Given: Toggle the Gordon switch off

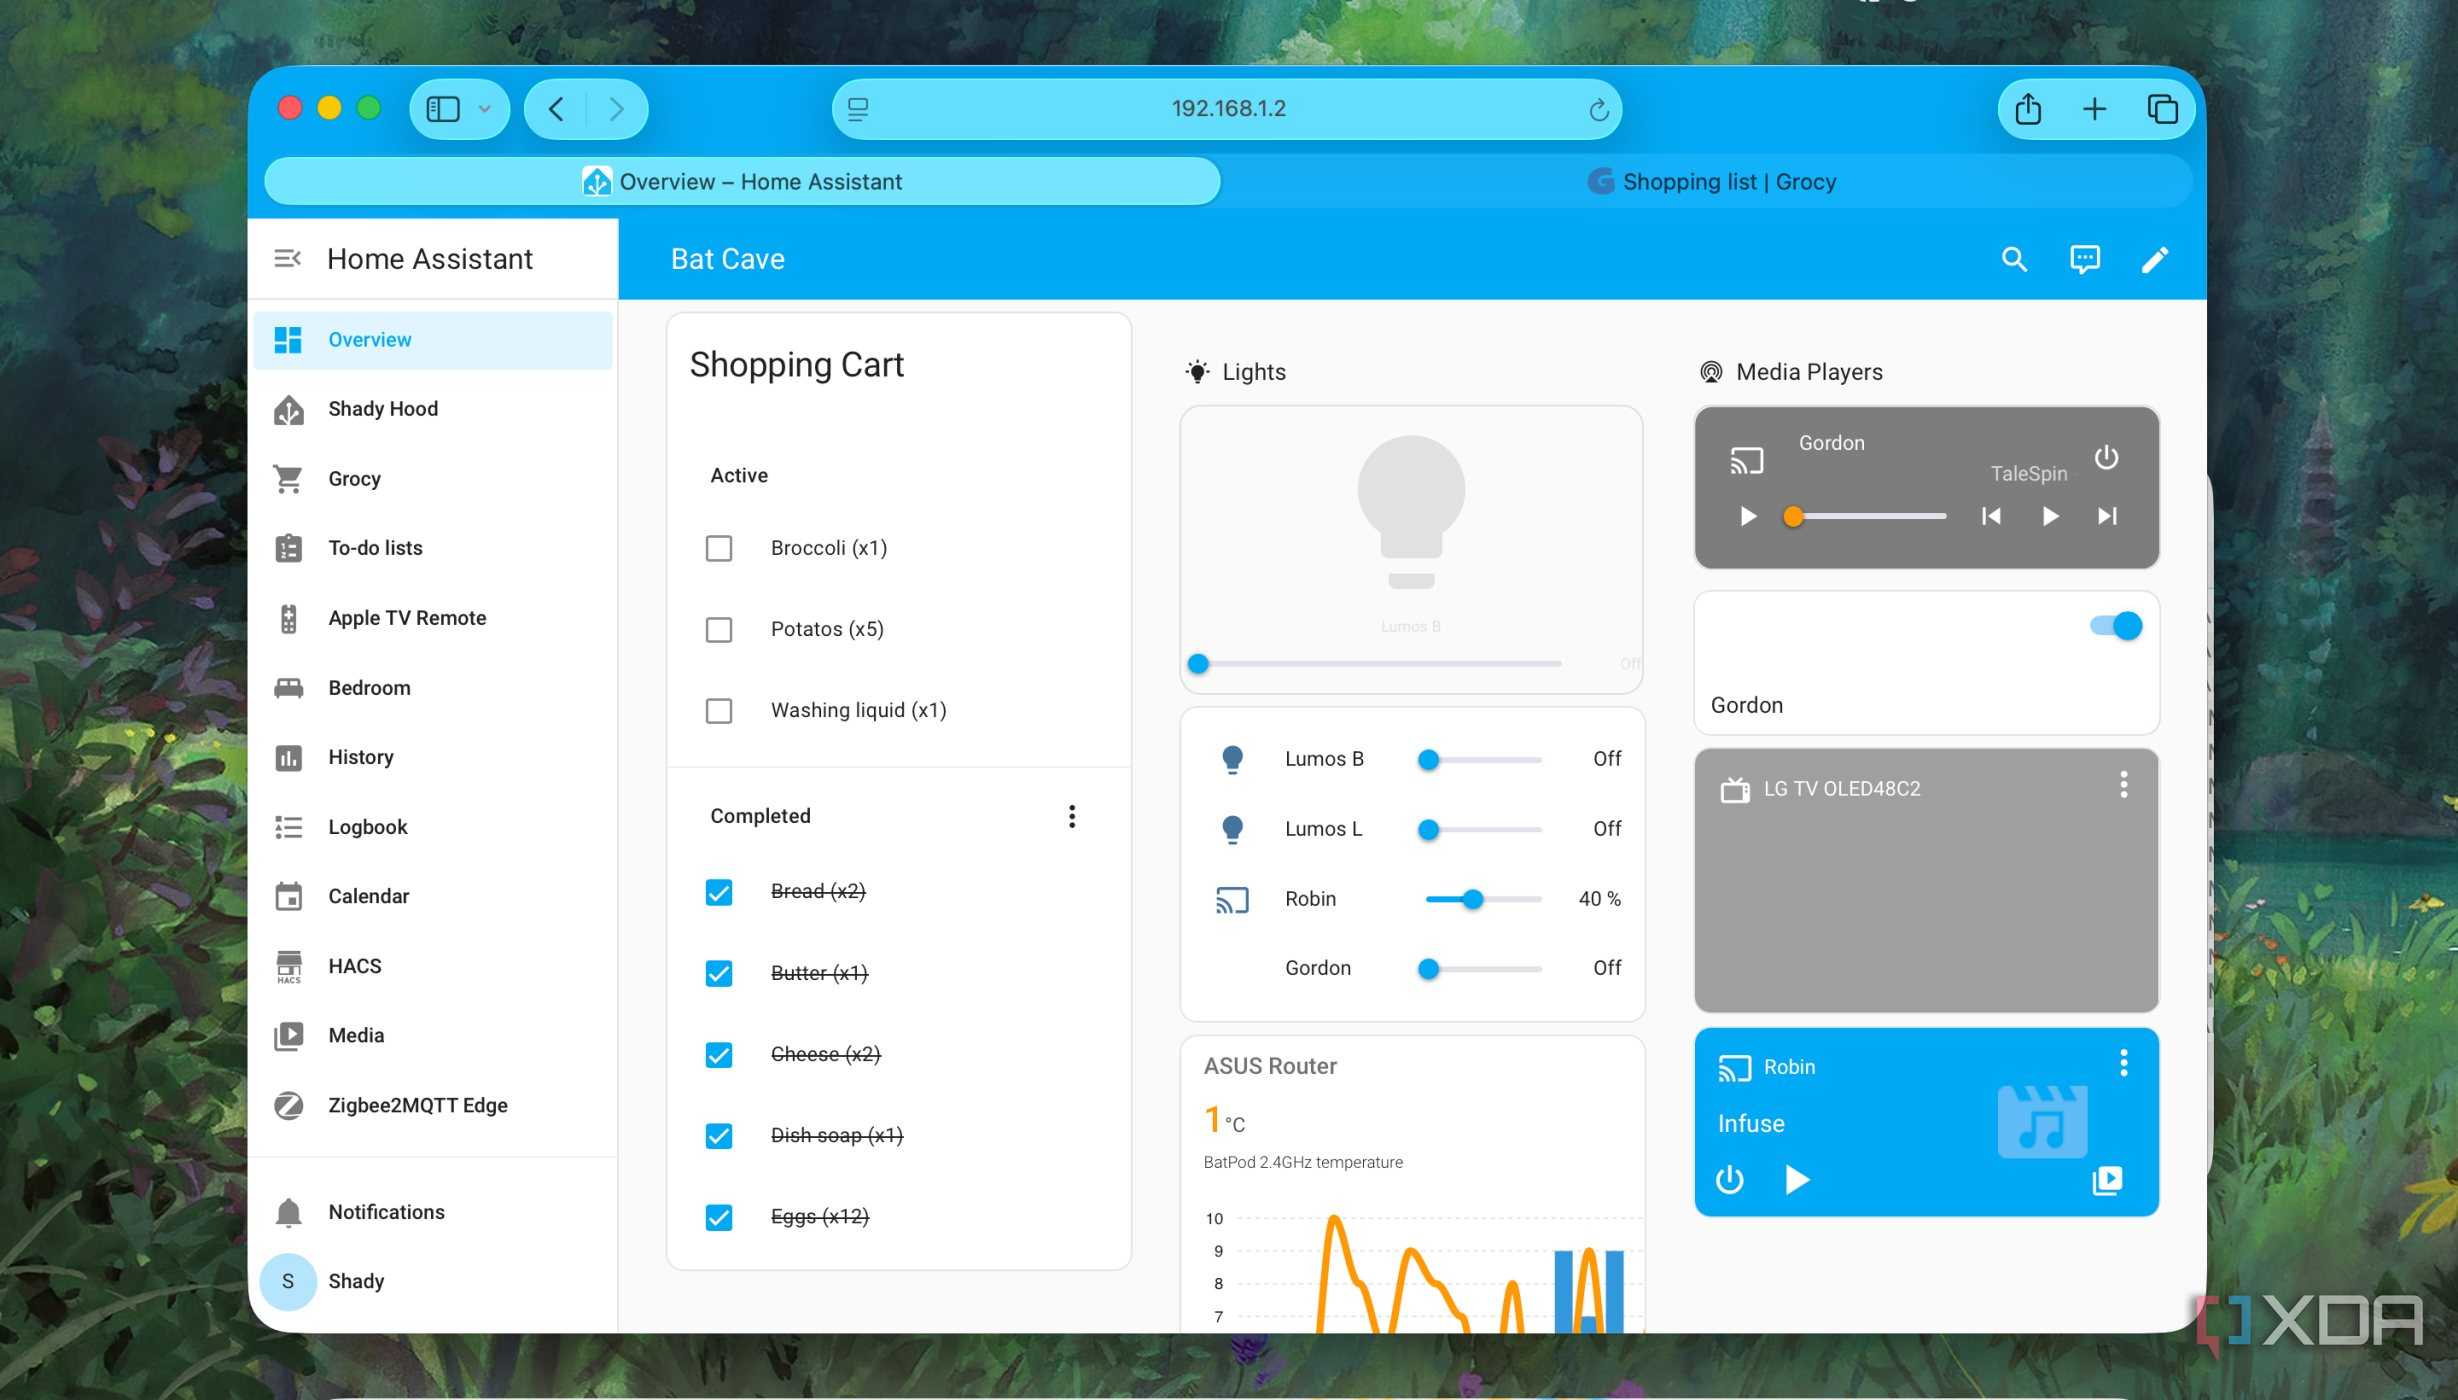Looking at the screenshot, I should tap(2115, 626).
